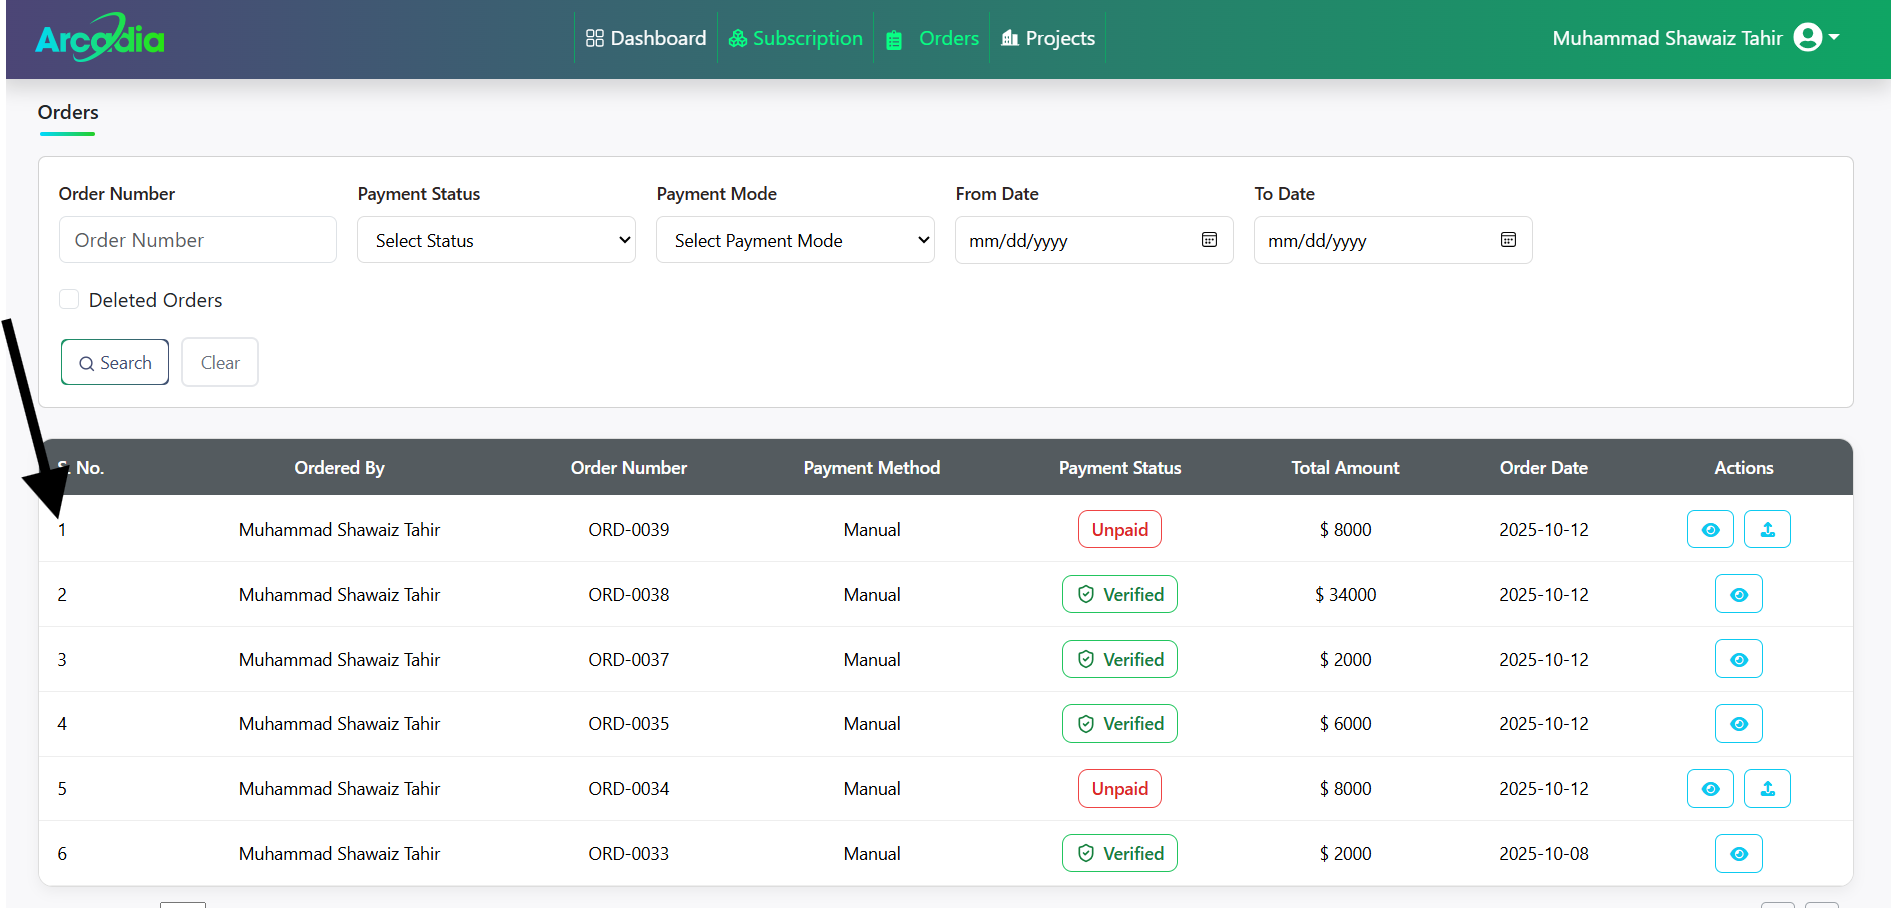Open the From Date calendar picker icon
The width and height of the screenshot is (1891, 908).
[x=1209, y=240]
